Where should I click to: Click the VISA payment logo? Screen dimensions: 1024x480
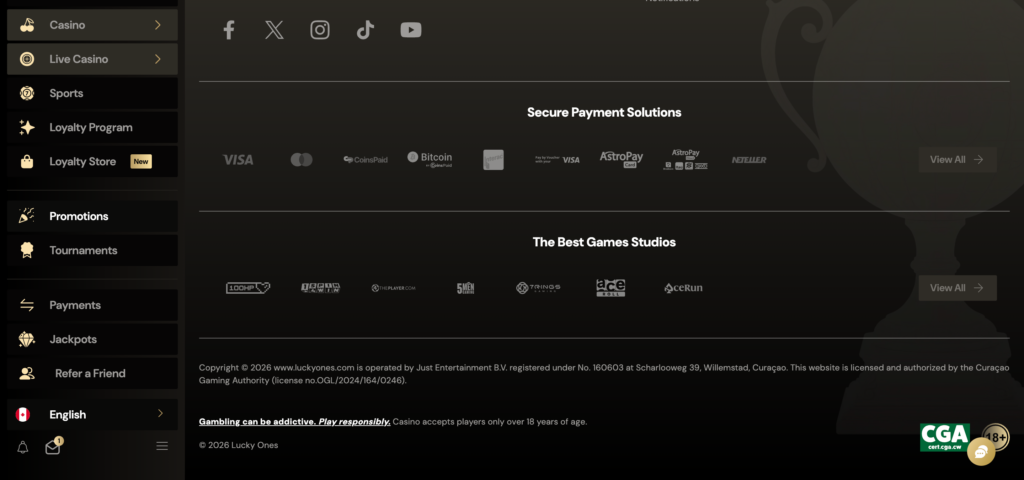tap(238, 159)
